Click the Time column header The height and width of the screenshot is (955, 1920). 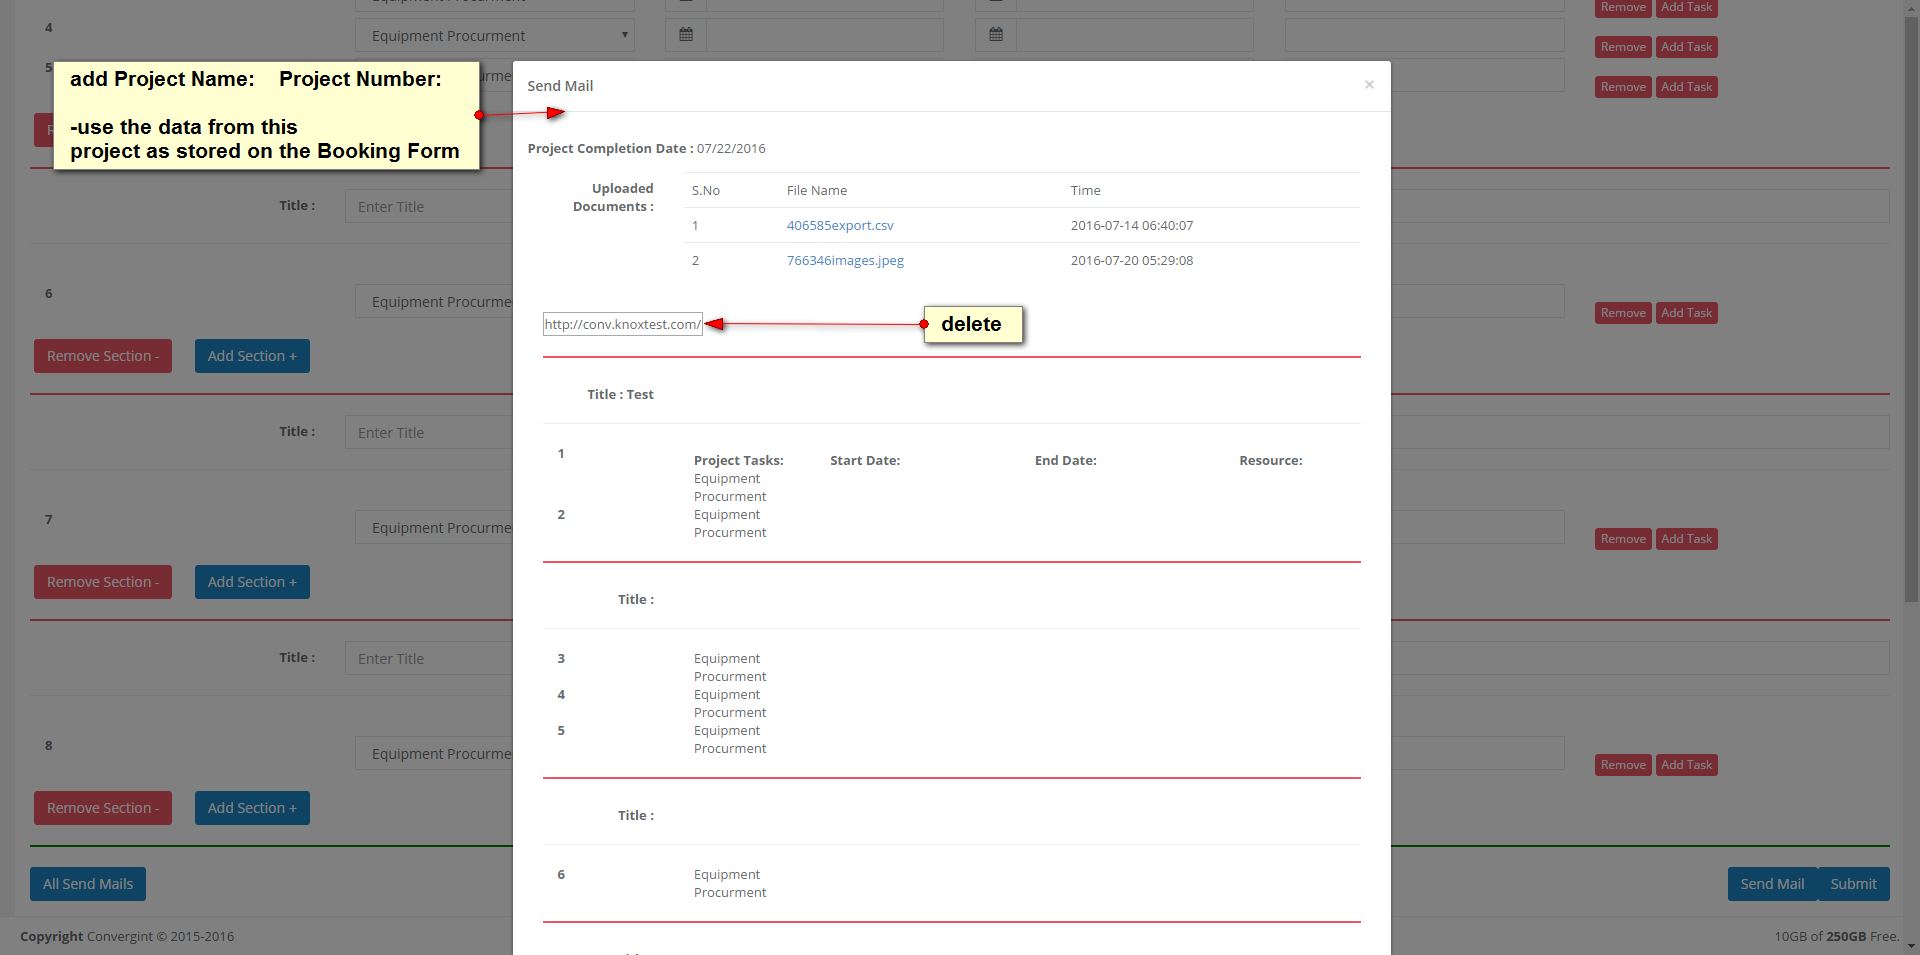point(1085,190)
